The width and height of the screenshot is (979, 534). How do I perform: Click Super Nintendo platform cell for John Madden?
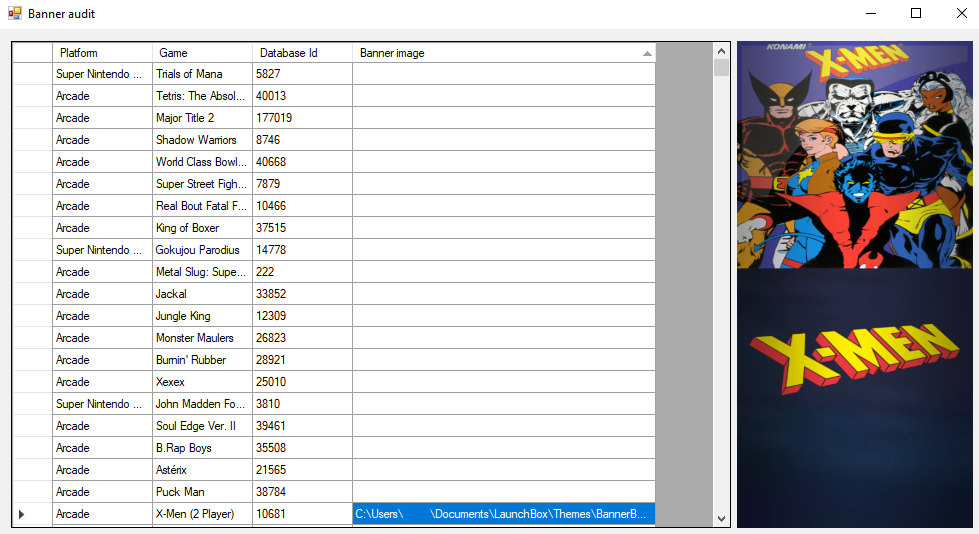point(102,404)
